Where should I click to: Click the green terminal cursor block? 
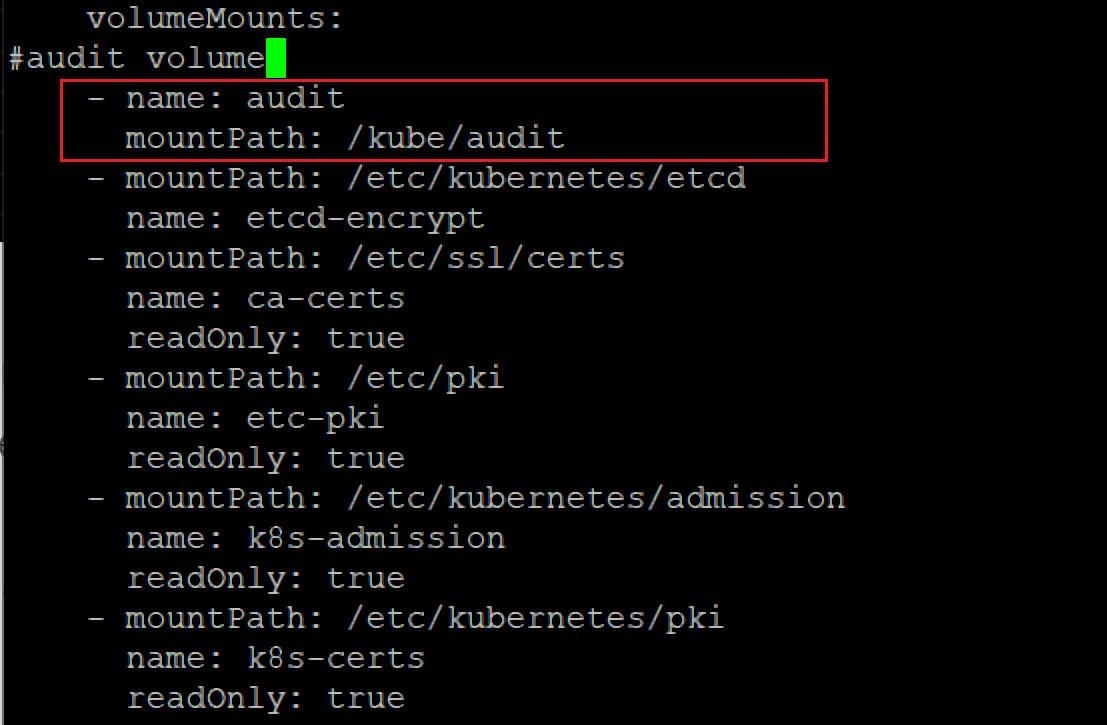[x=276, y=58]
